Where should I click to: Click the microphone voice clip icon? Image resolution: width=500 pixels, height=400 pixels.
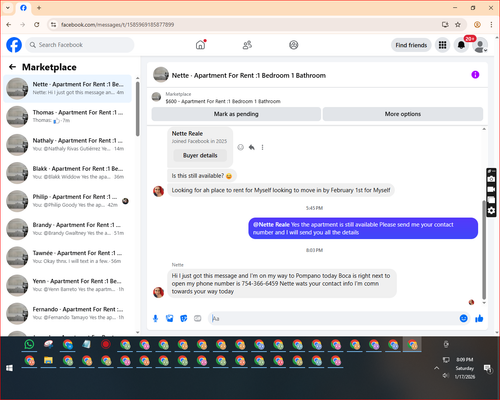tap(155, 318)
